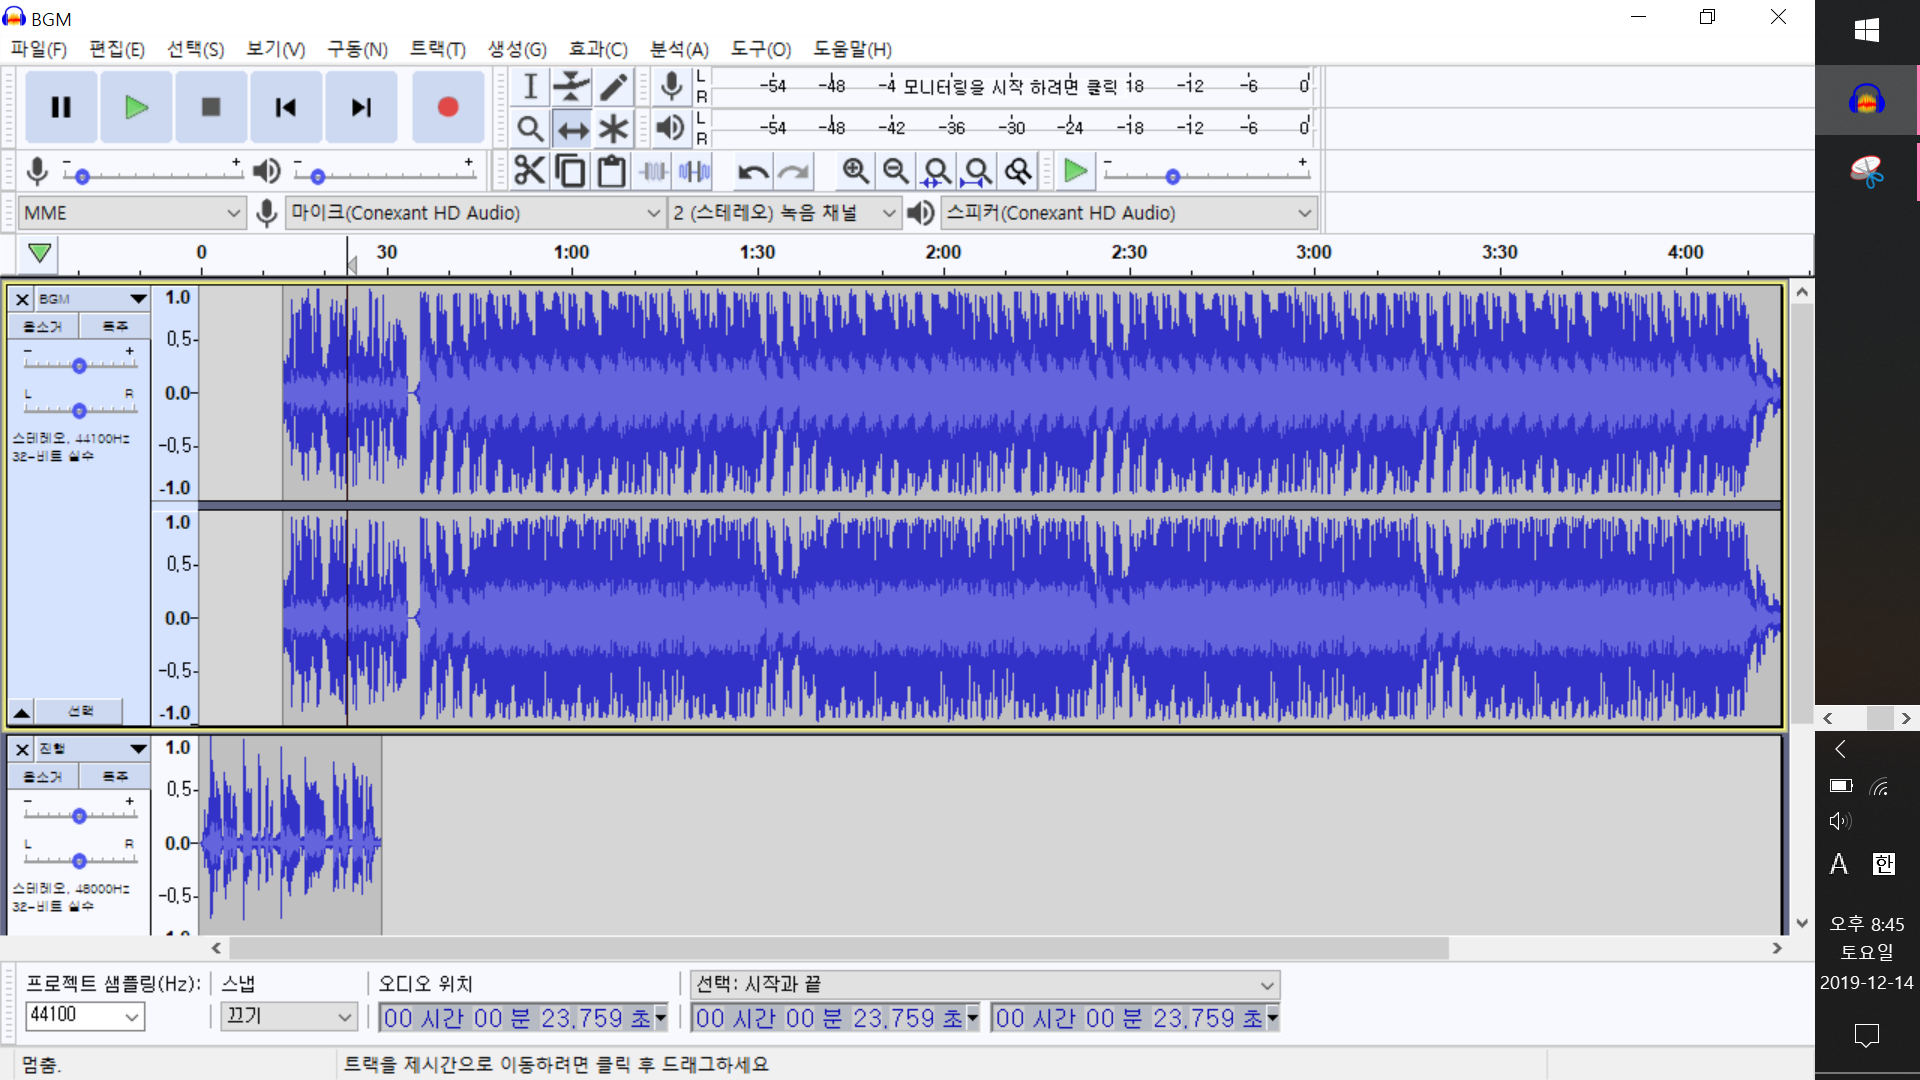Image resolution: width=1920 pixels, height=1080 pixels.
Task: Select the Envelope tool
Action: pos(571,87)
